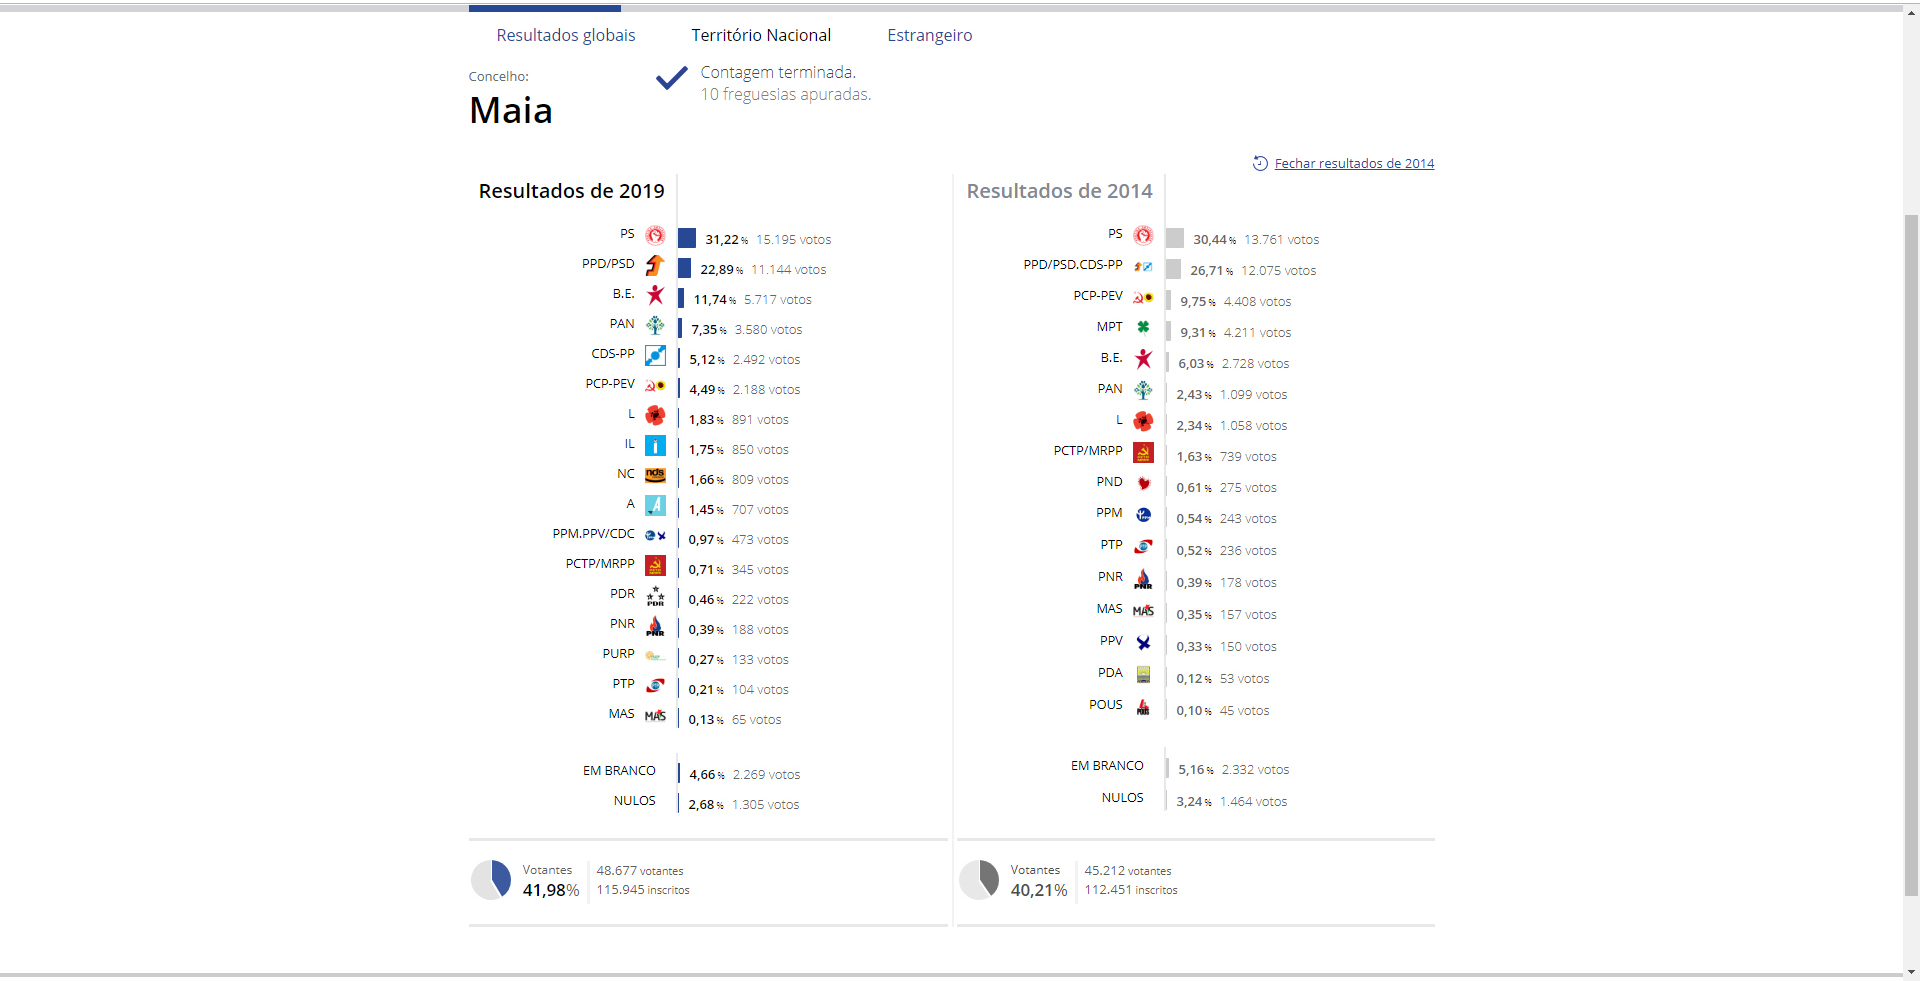
Task: Click the NC party logo icon
Action: (655, 475)
